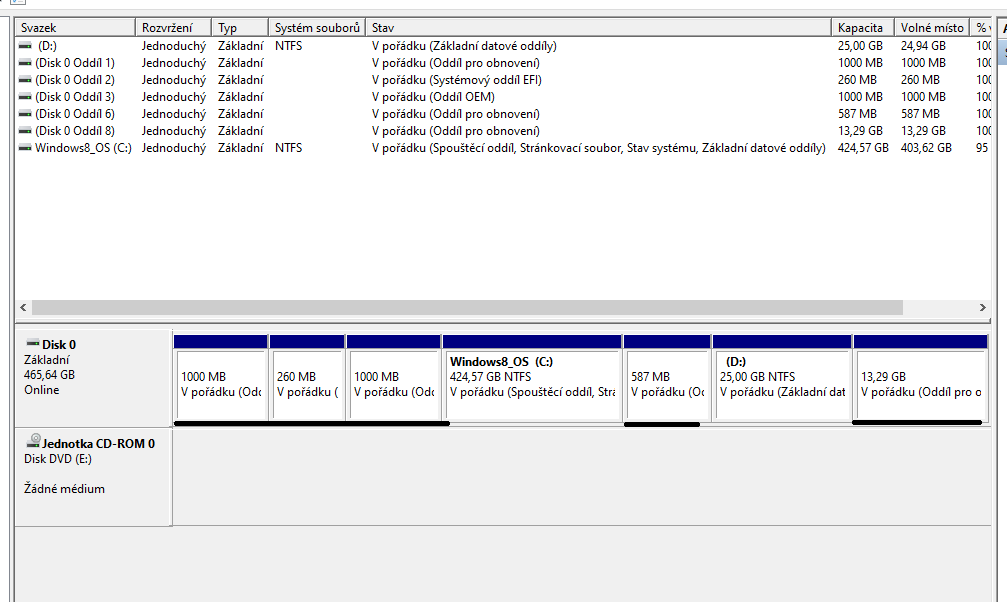Select the 587 MB partition block
The image size is (1007, 602).
click(x=666, y=385)
